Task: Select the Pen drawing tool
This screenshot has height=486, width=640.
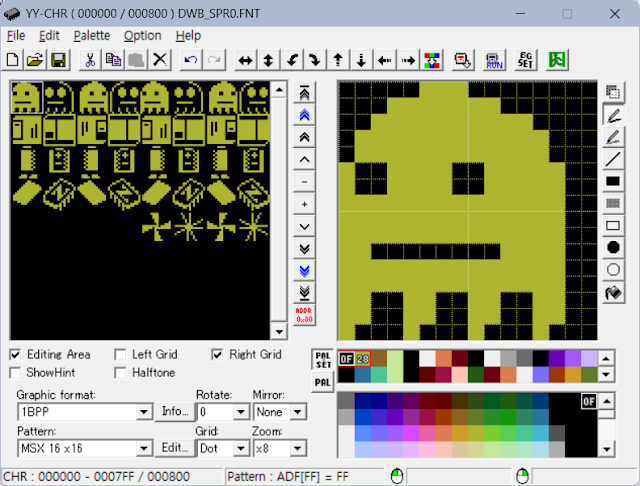Action: (613, 115)
